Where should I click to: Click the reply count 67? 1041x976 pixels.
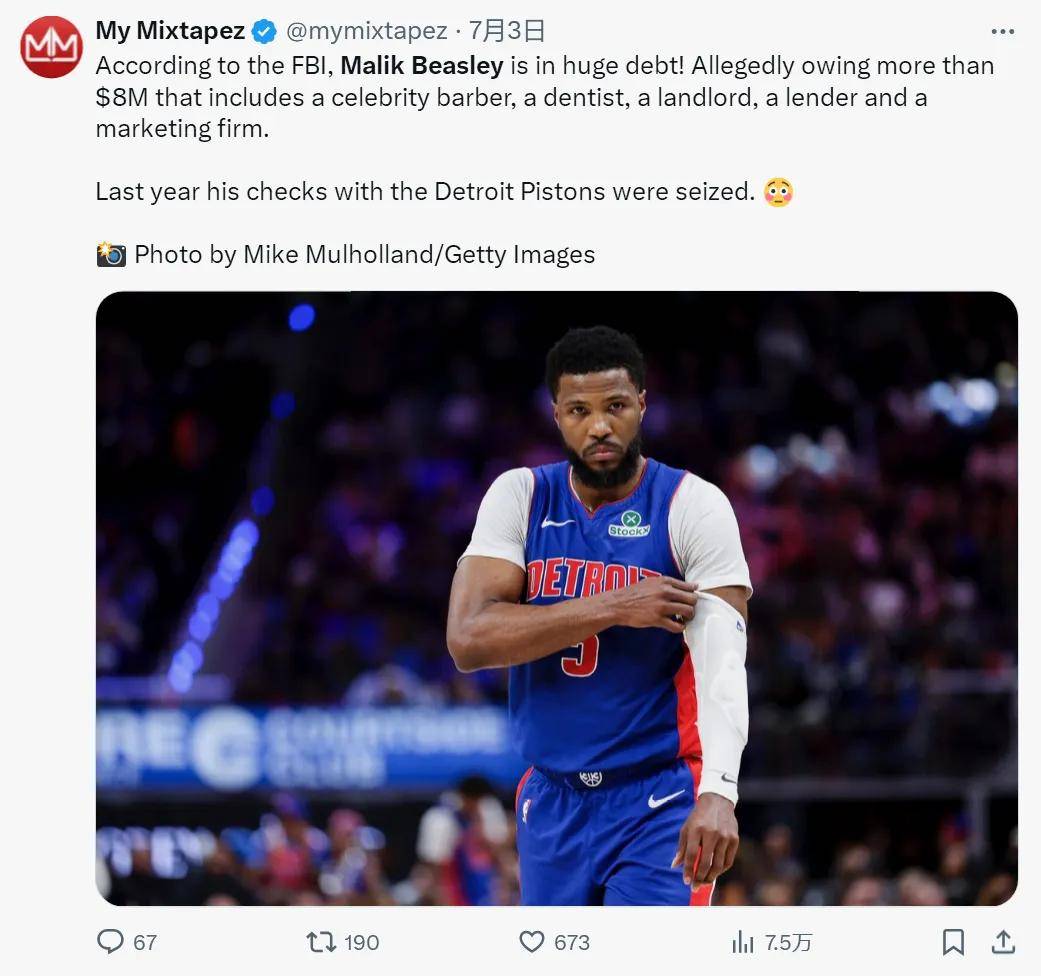point(145,942)
